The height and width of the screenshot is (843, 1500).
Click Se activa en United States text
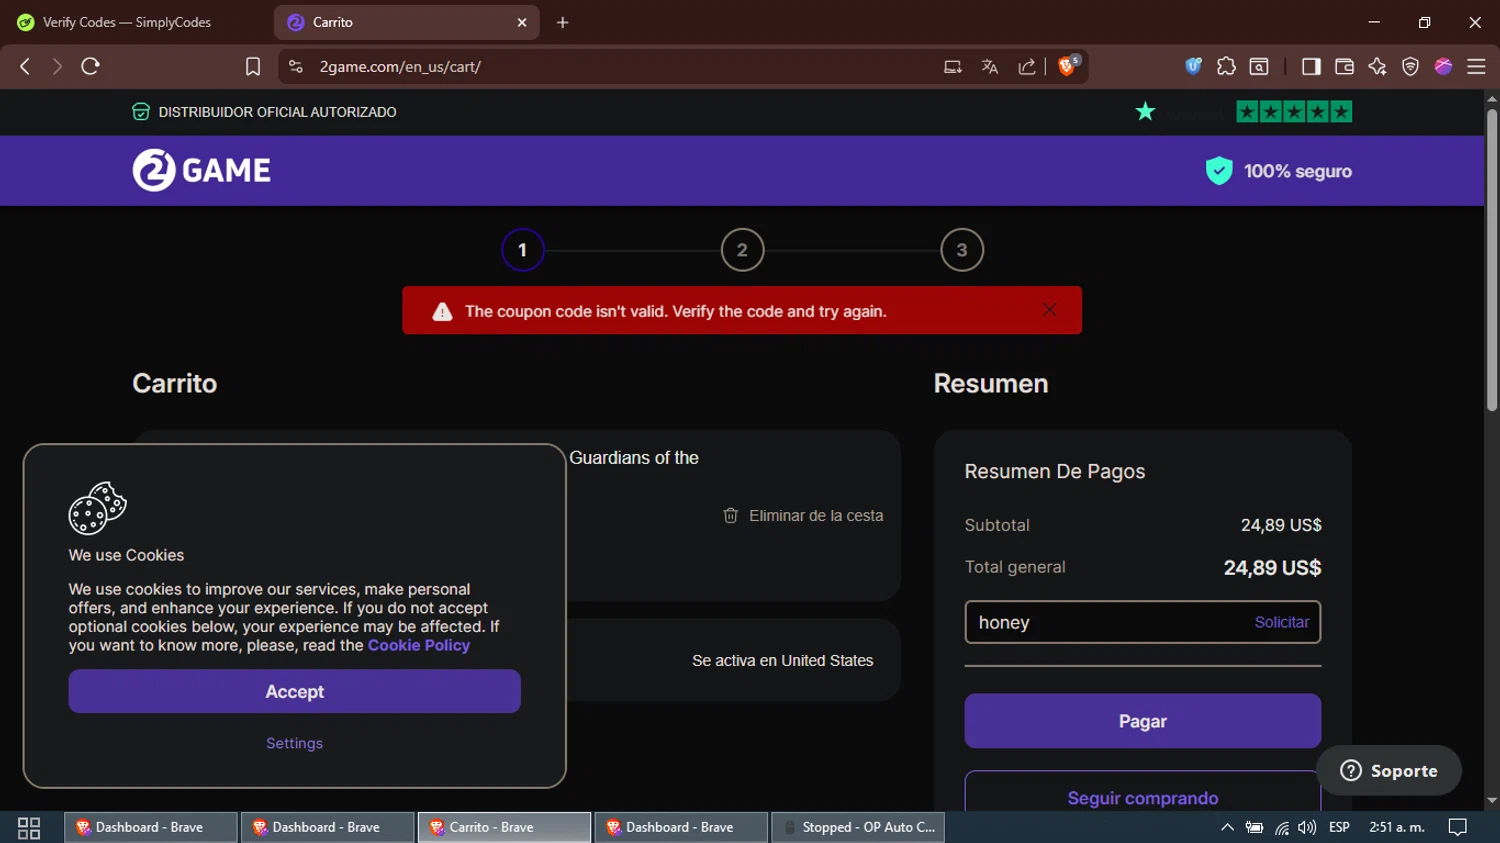click(x=783, y=660)
